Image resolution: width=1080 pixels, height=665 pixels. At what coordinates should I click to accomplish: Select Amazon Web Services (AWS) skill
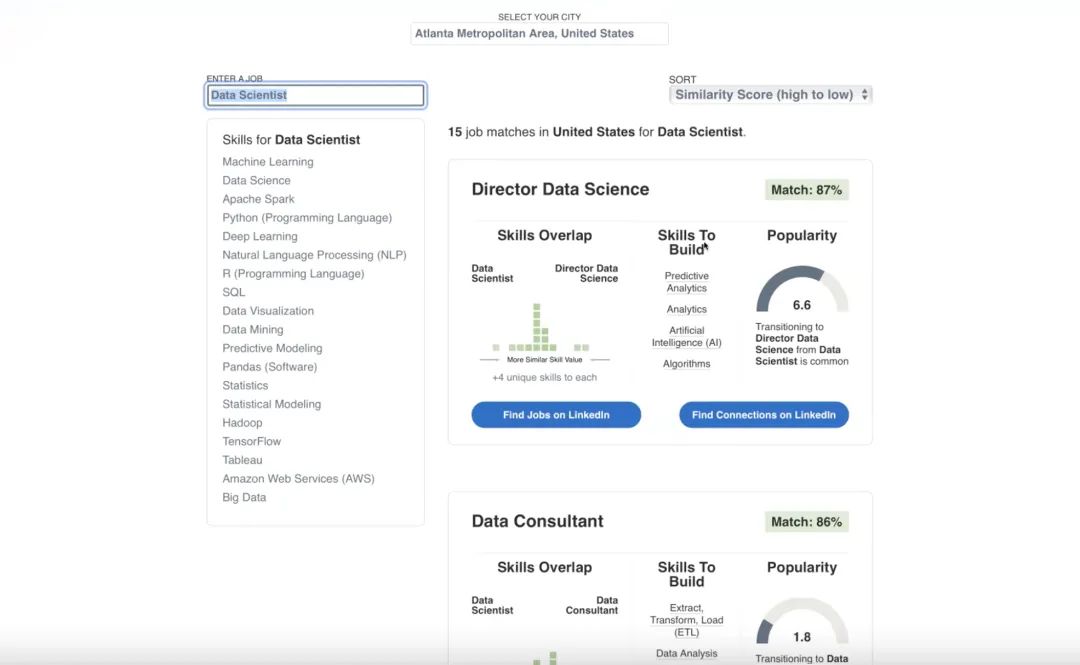[298, 479]
